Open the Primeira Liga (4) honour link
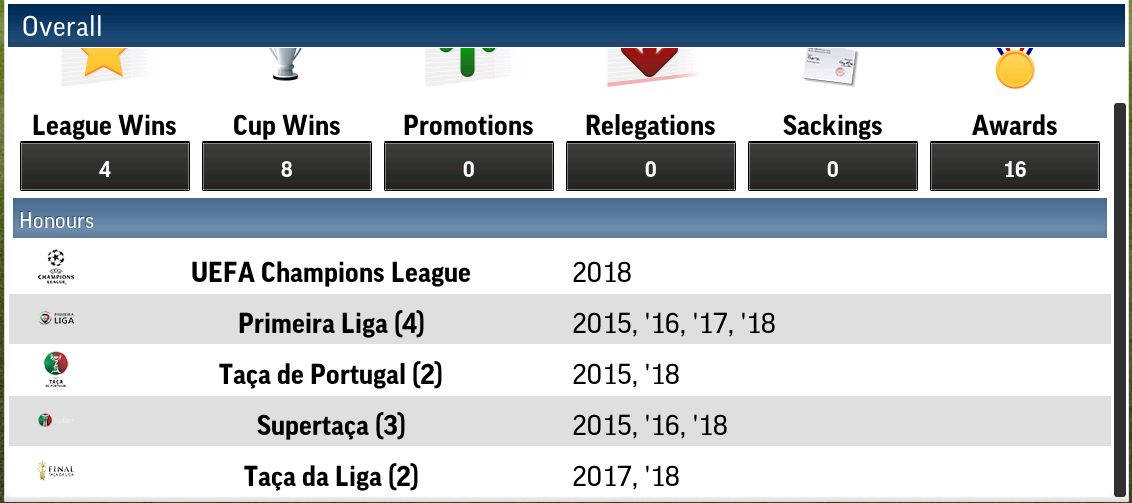Image resolution: width=1132 pixels, height=503 pixels. (x=331, y=324)
